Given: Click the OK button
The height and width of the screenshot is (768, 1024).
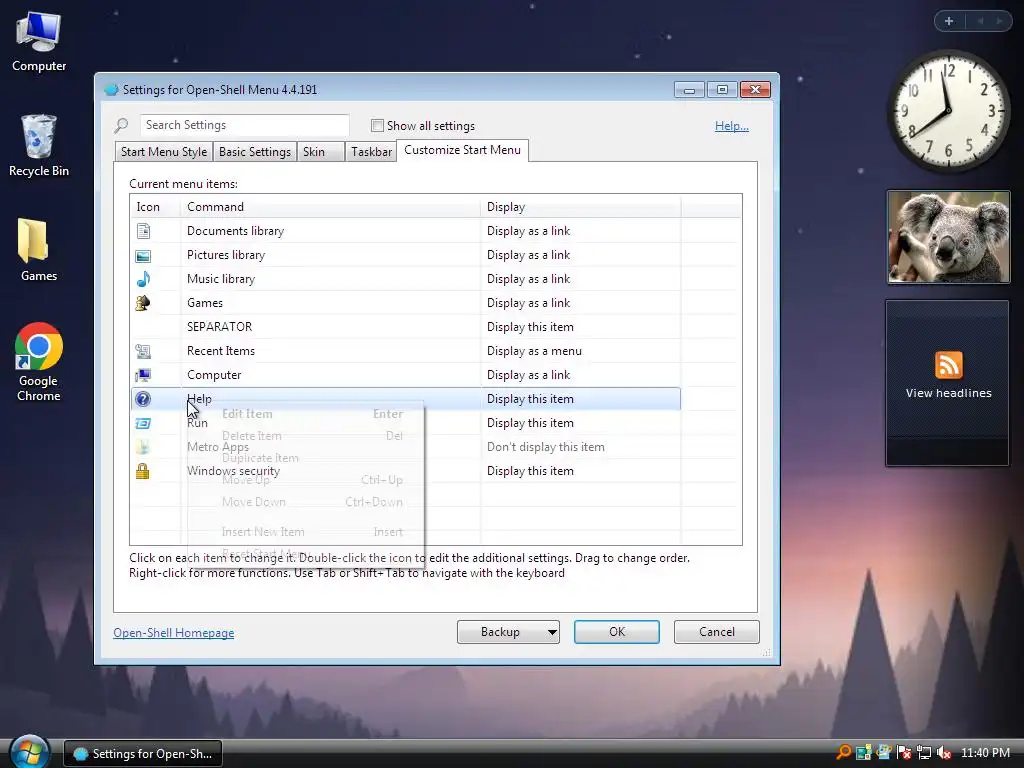Looking at the screenshot, I should [616, 632].
